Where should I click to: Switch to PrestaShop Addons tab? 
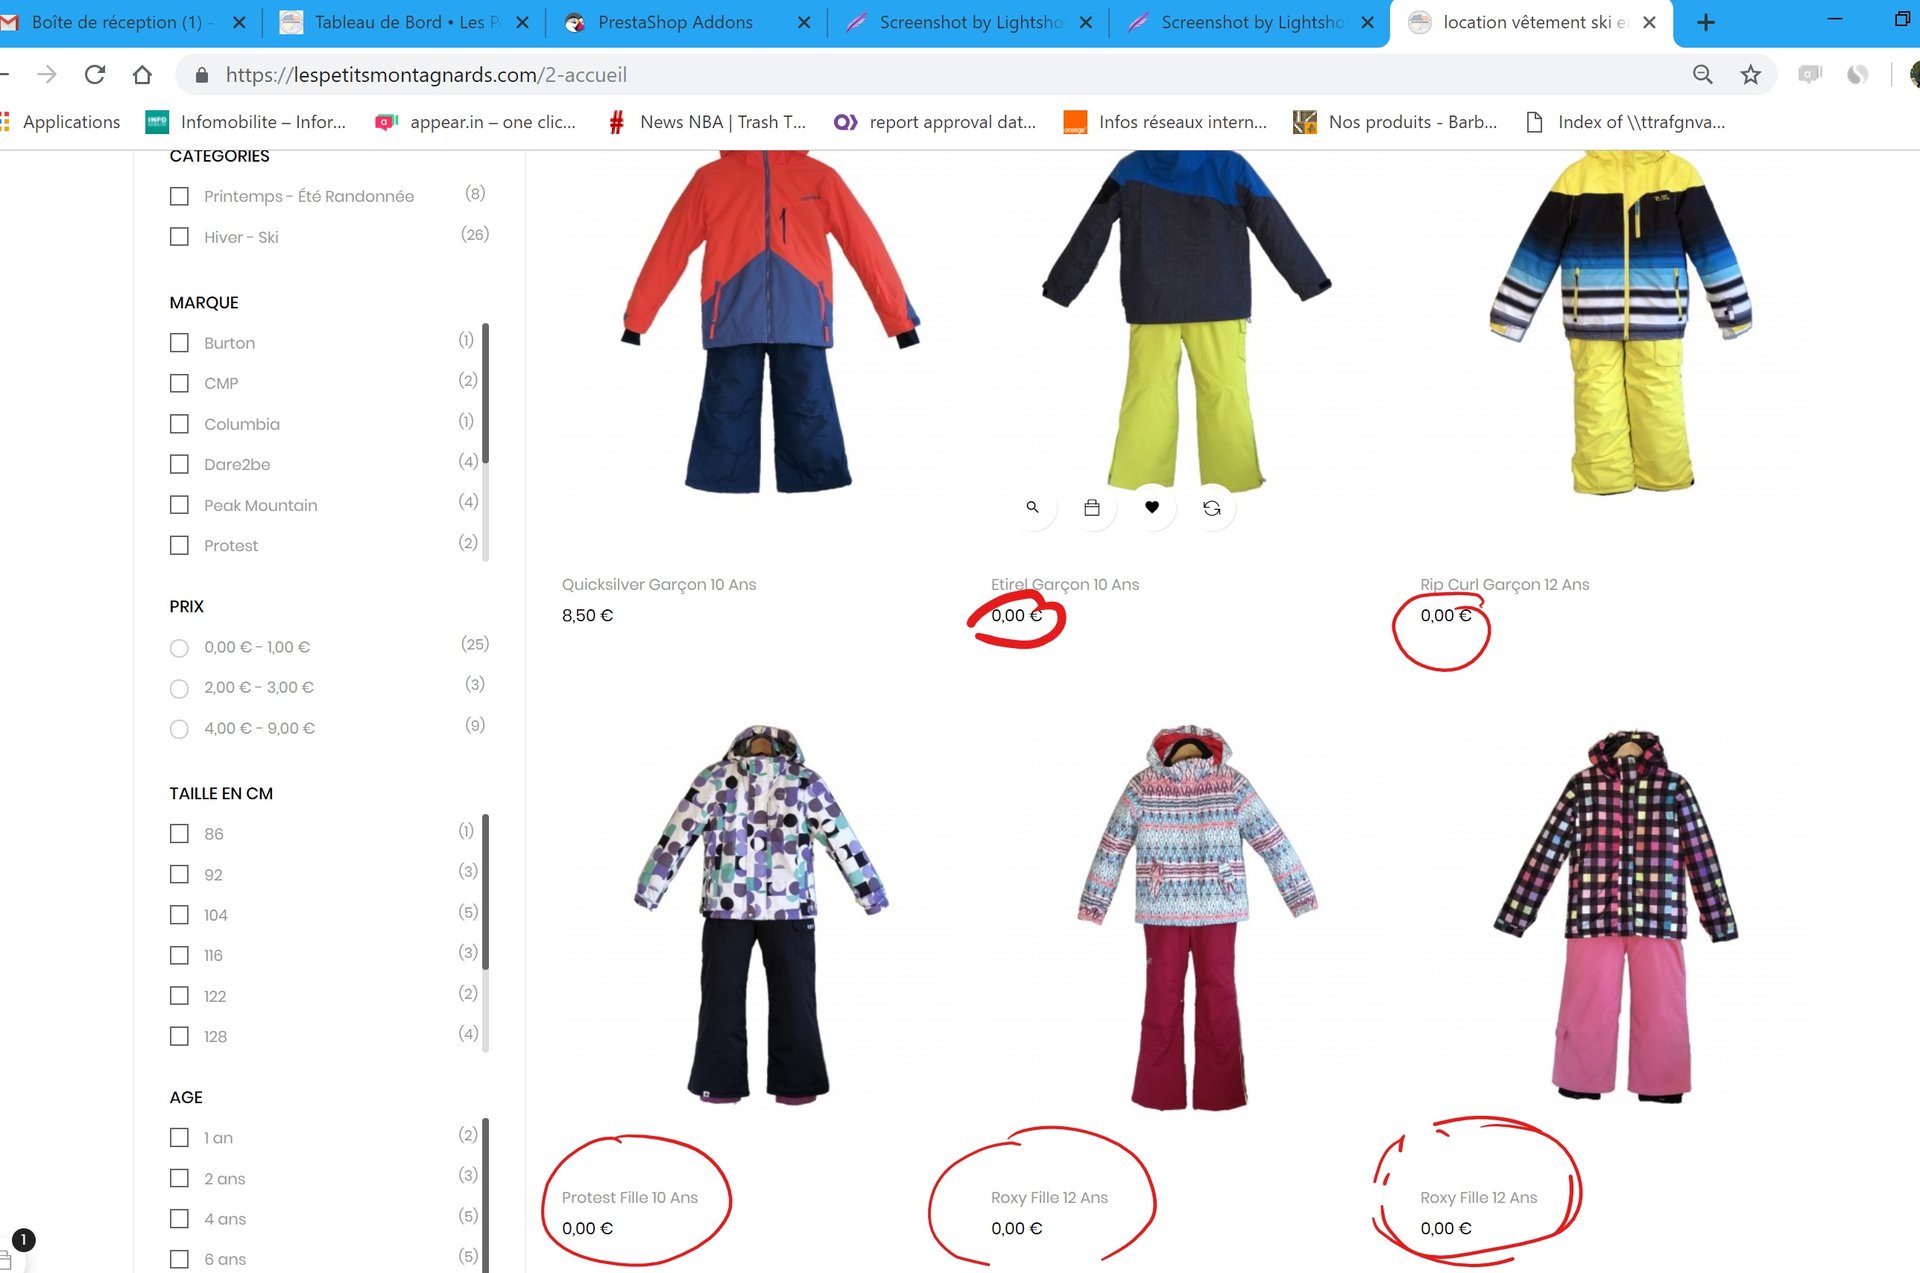pos(686,22)
